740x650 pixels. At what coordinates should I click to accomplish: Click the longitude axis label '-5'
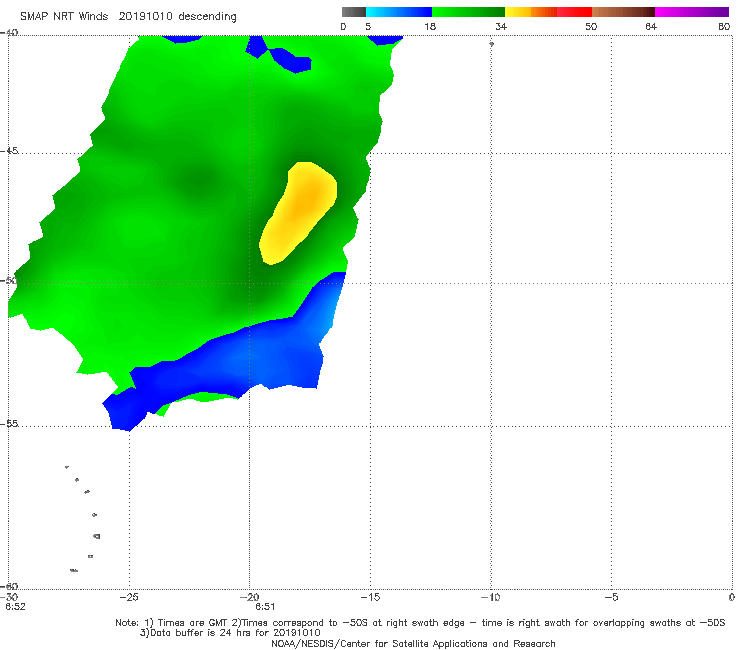(x=611, y=597)
